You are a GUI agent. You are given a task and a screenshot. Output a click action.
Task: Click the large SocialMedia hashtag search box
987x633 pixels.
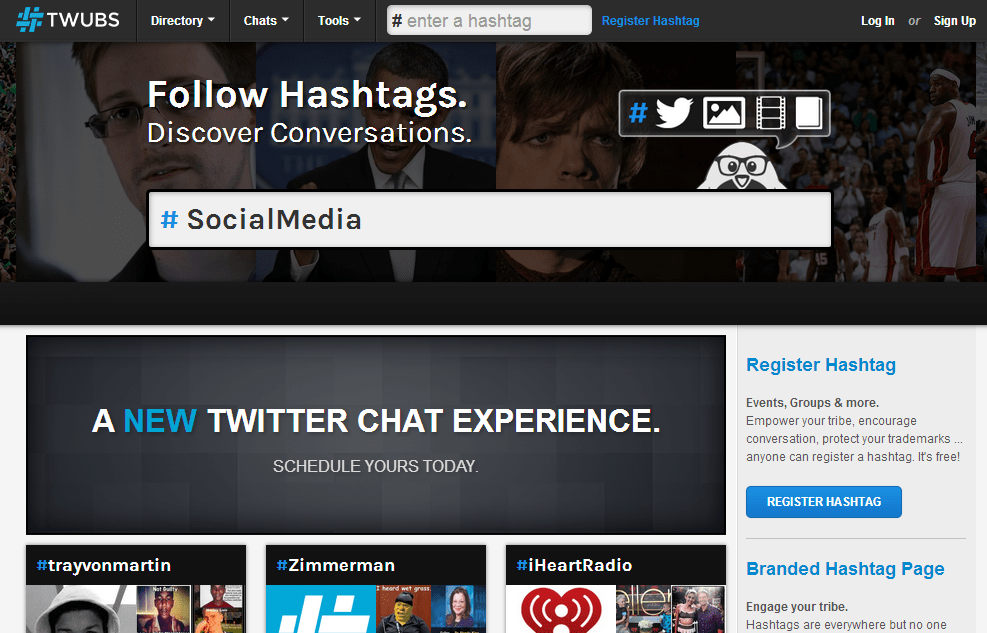[x=490, y=219]
